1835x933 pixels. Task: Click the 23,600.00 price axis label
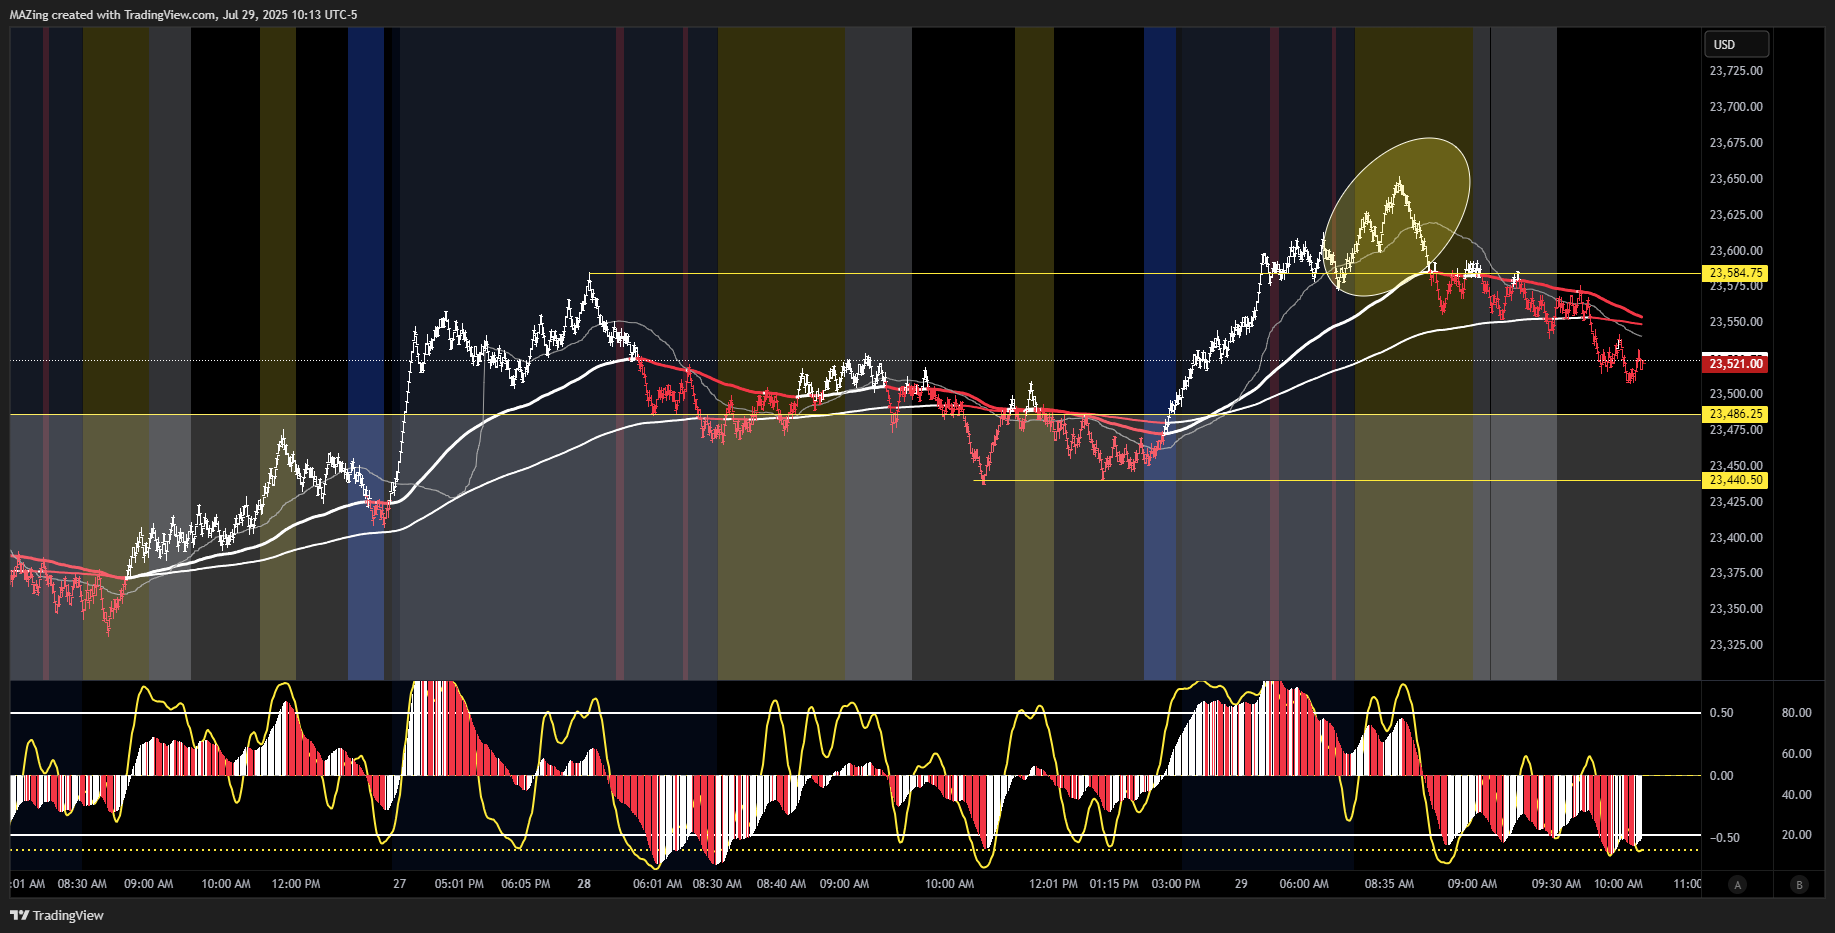[x=1736, y=251]
